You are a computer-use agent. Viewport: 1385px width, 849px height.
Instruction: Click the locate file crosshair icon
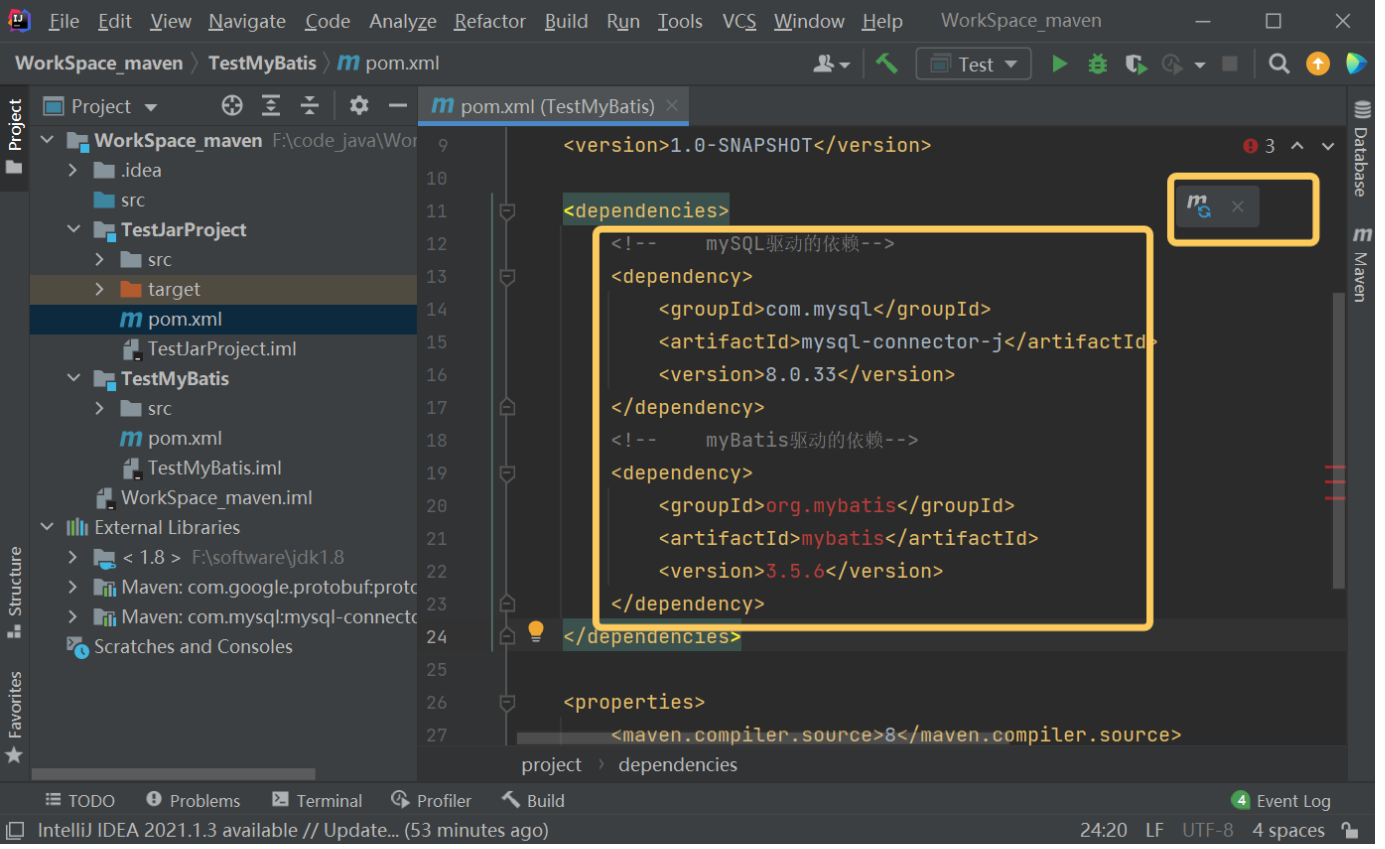click(232, 106)
